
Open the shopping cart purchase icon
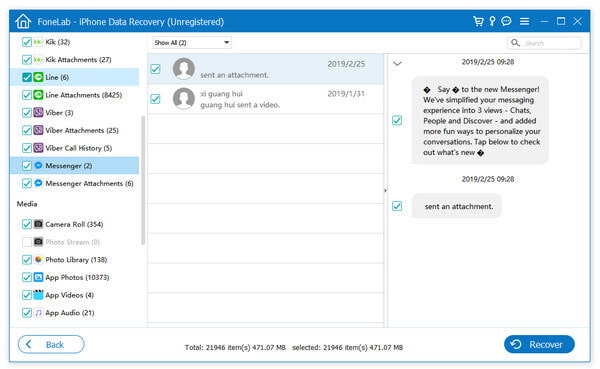[478, 21]
